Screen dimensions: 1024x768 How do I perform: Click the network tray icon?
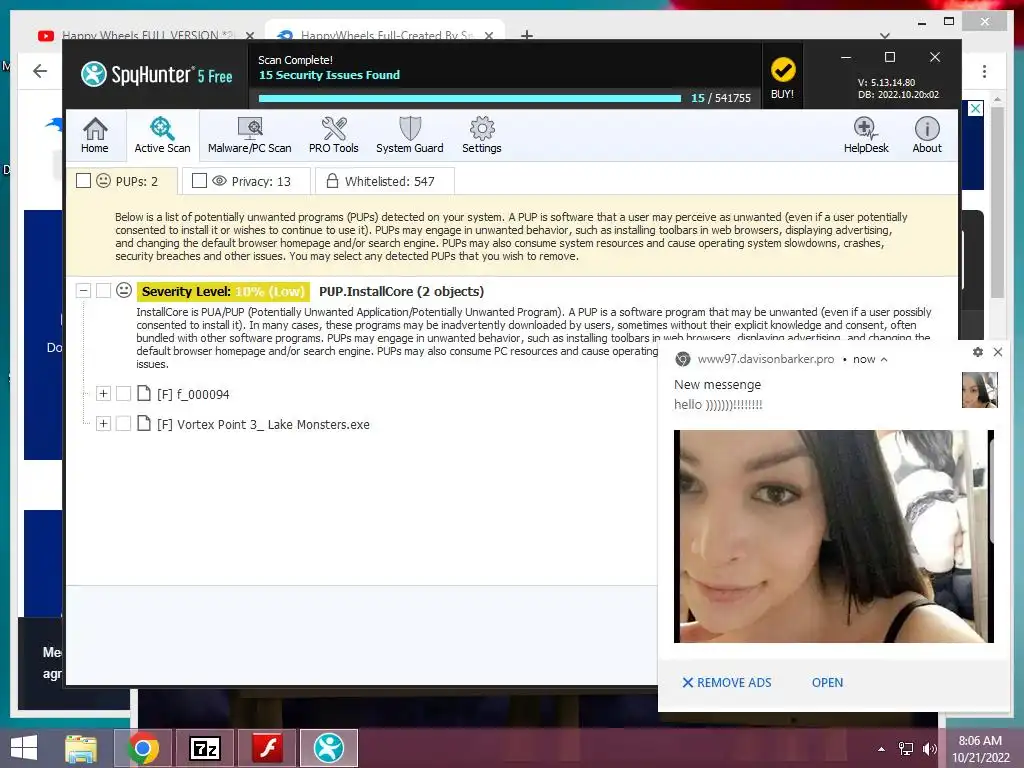coord(906,749)
